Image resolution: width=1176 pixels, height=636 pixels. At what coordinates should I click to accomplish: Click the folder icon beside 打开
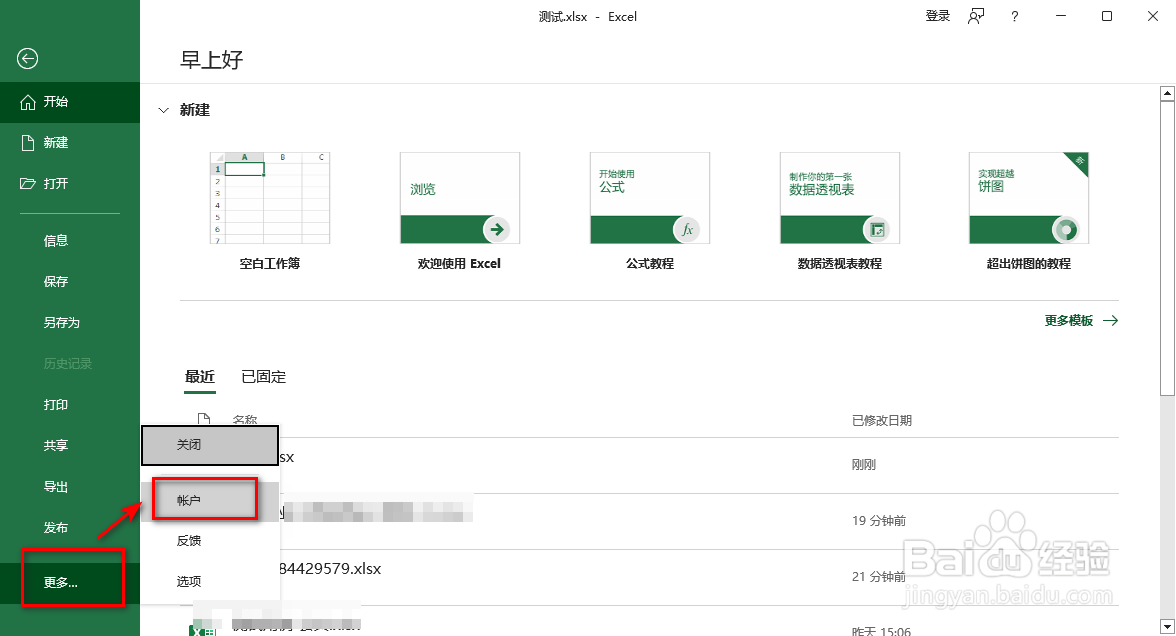(28, 184)
